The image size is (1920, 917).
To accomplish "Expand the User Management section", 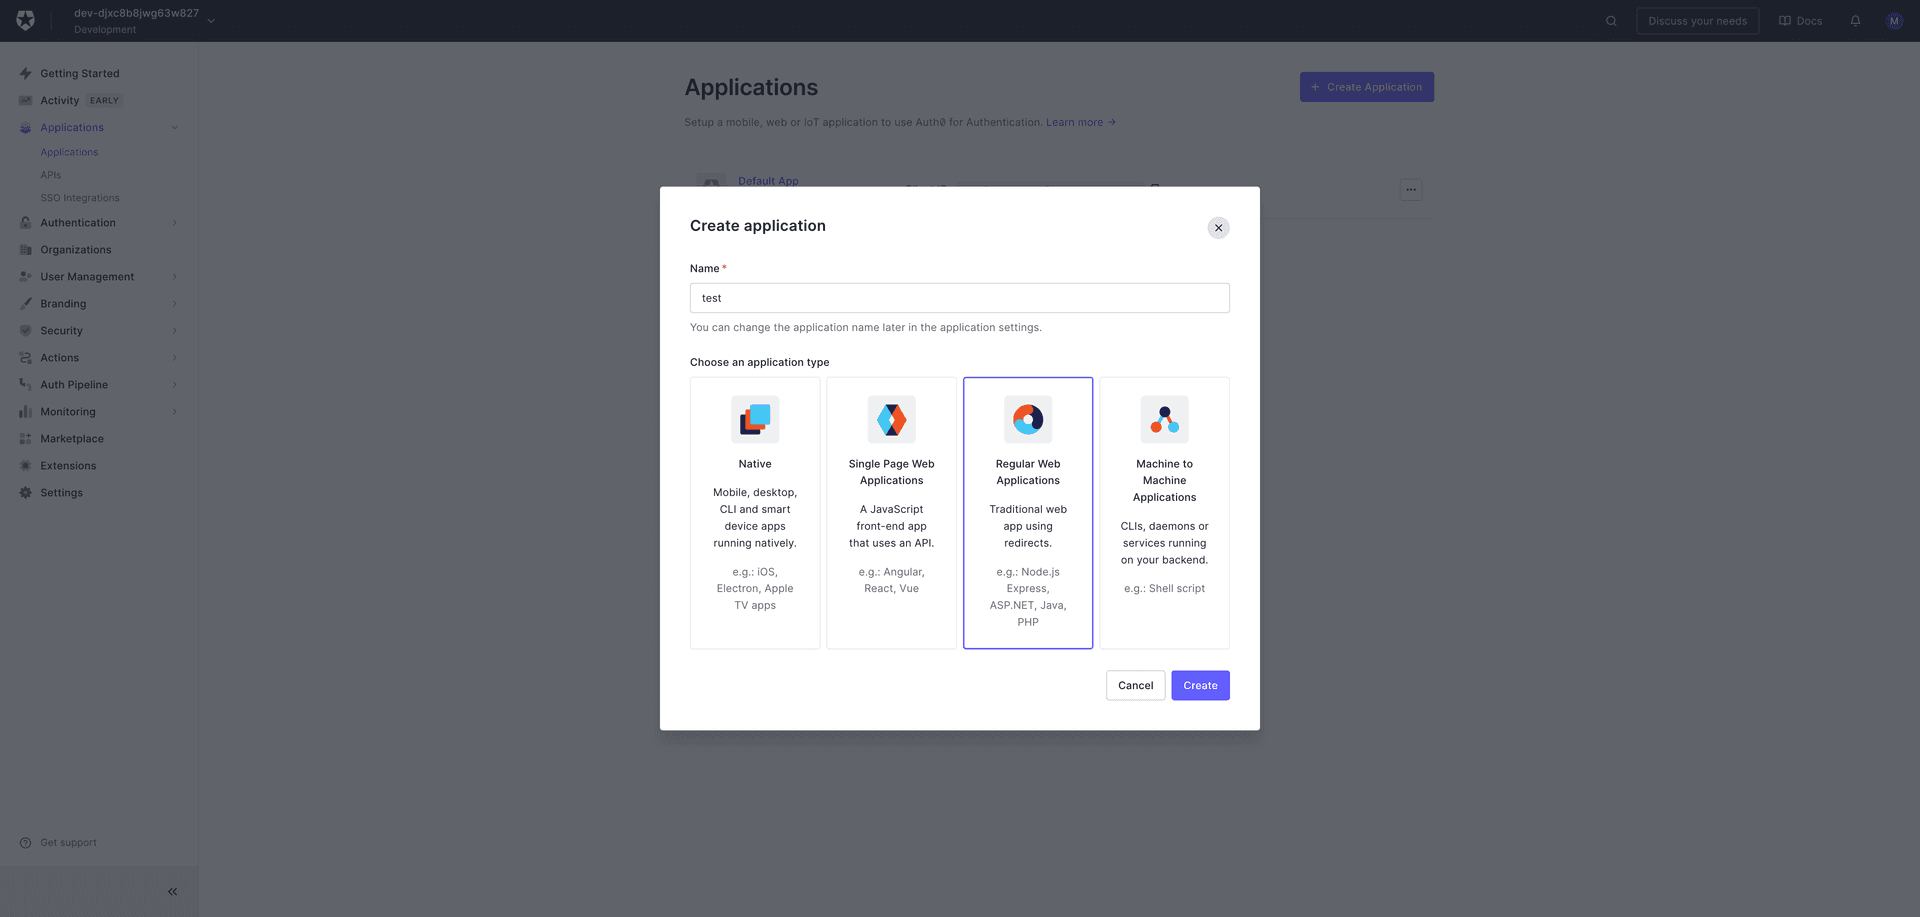I will tap(87, 277).
